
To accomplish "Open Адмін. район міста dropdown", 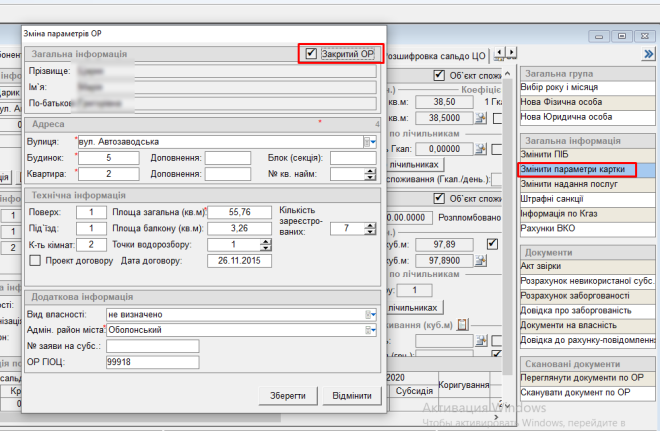I will coord(370,330).
